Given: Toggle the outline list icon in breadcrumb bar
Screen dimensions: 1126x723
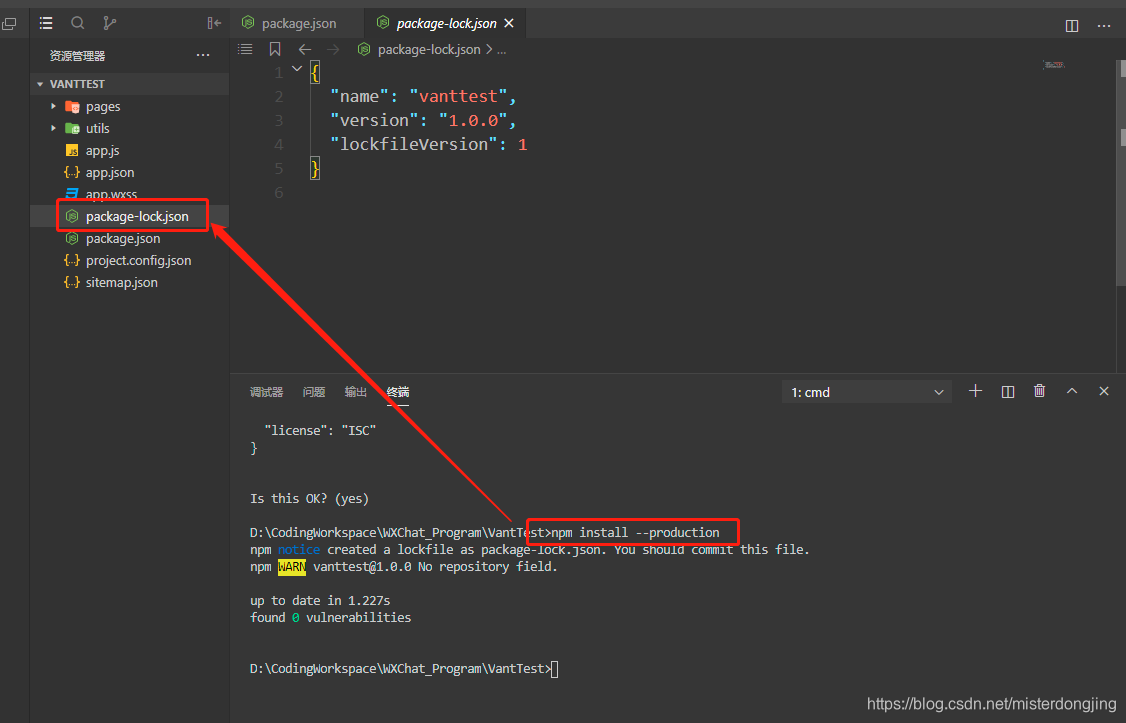Looking at the screenshot, I should [246, 49].
